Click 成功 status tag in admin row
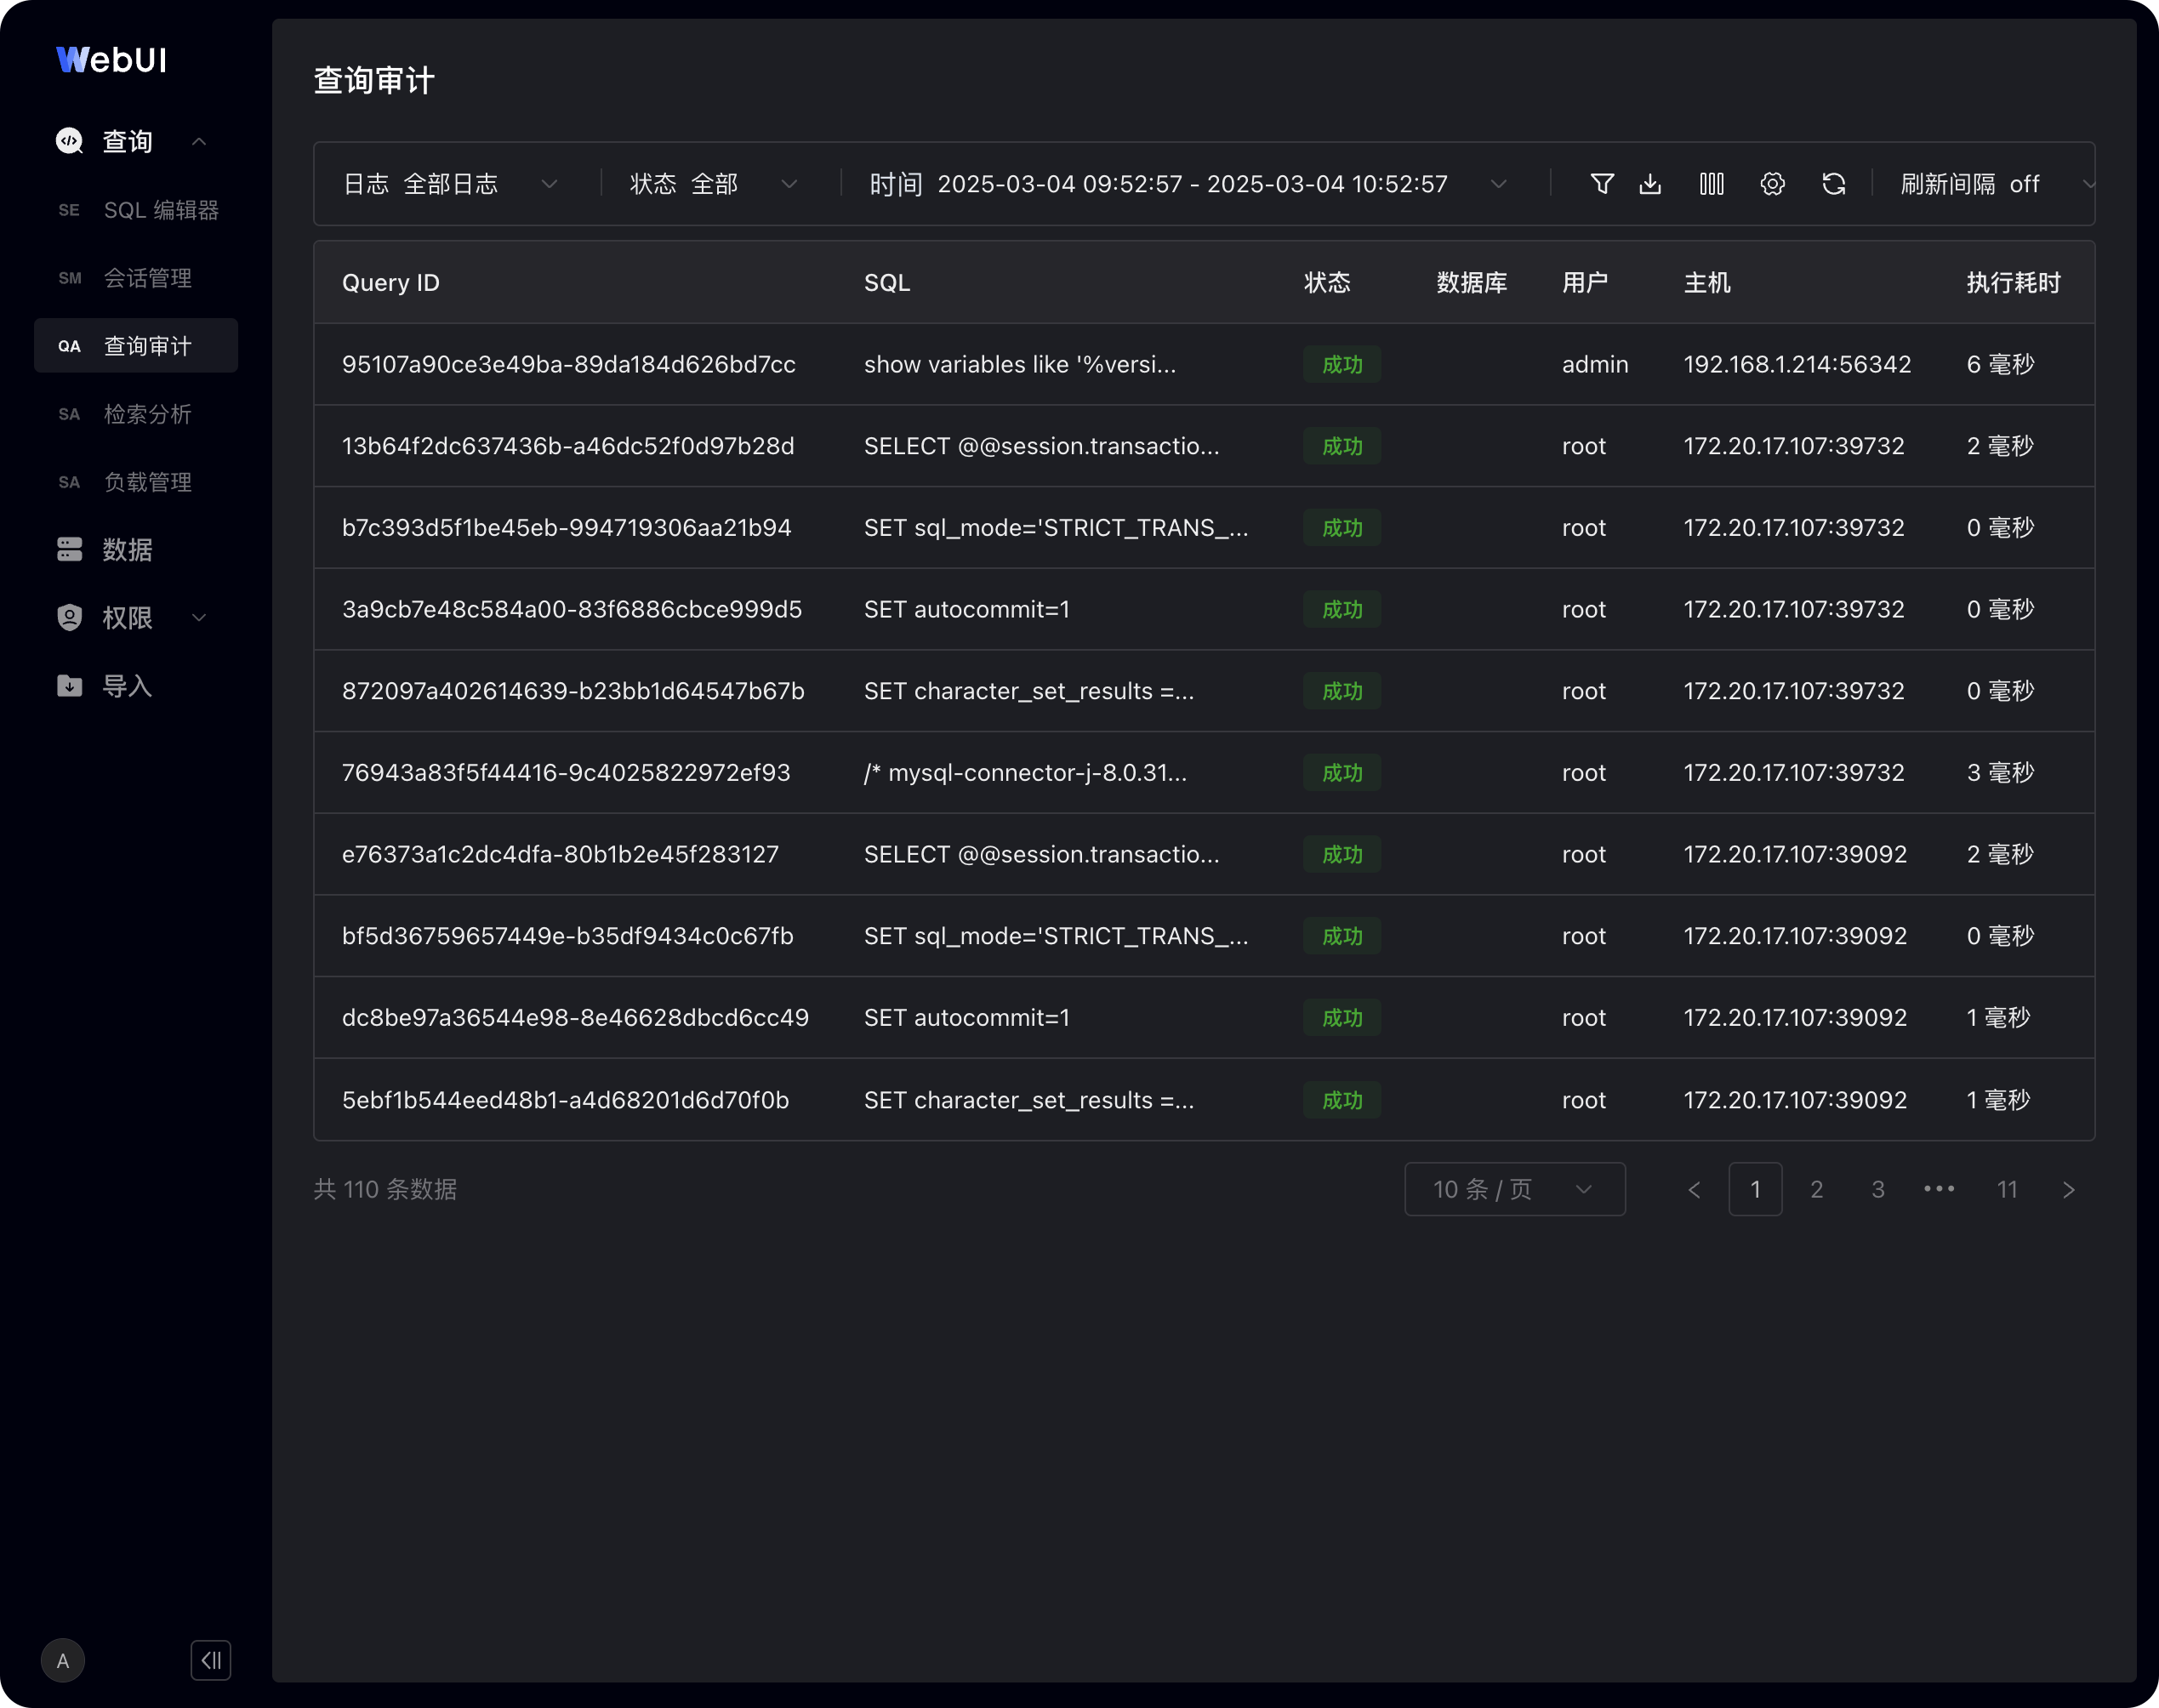Screen dimensions: 2159x1708 [1341, 364]
